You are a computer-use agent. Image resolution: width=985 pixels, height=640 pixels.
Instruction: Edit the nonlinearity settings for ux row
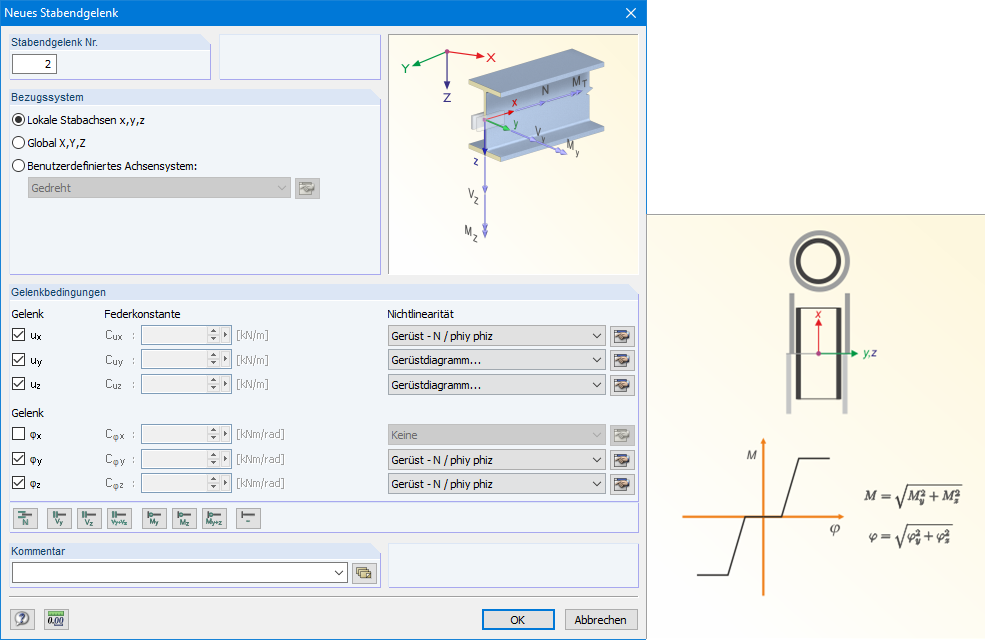click(622, 336)
